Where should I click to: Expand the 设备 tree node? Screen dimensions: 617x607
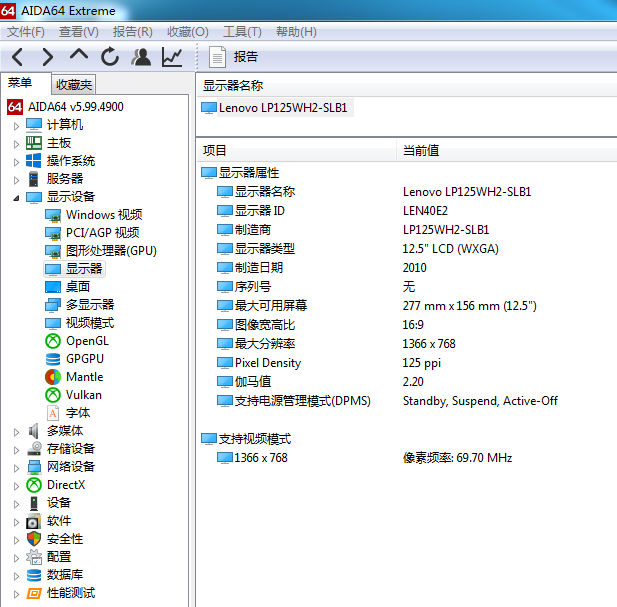point(16,504)
